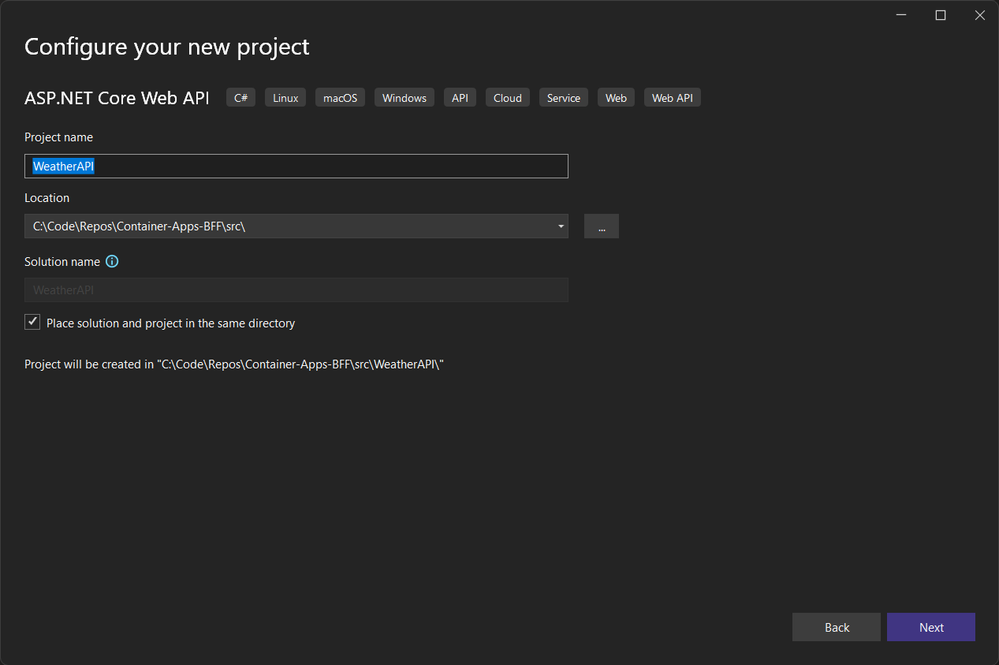The width and height of the screenshot is (999, 665).
Task: Click the Windows tag
Action: pos(405,97)
